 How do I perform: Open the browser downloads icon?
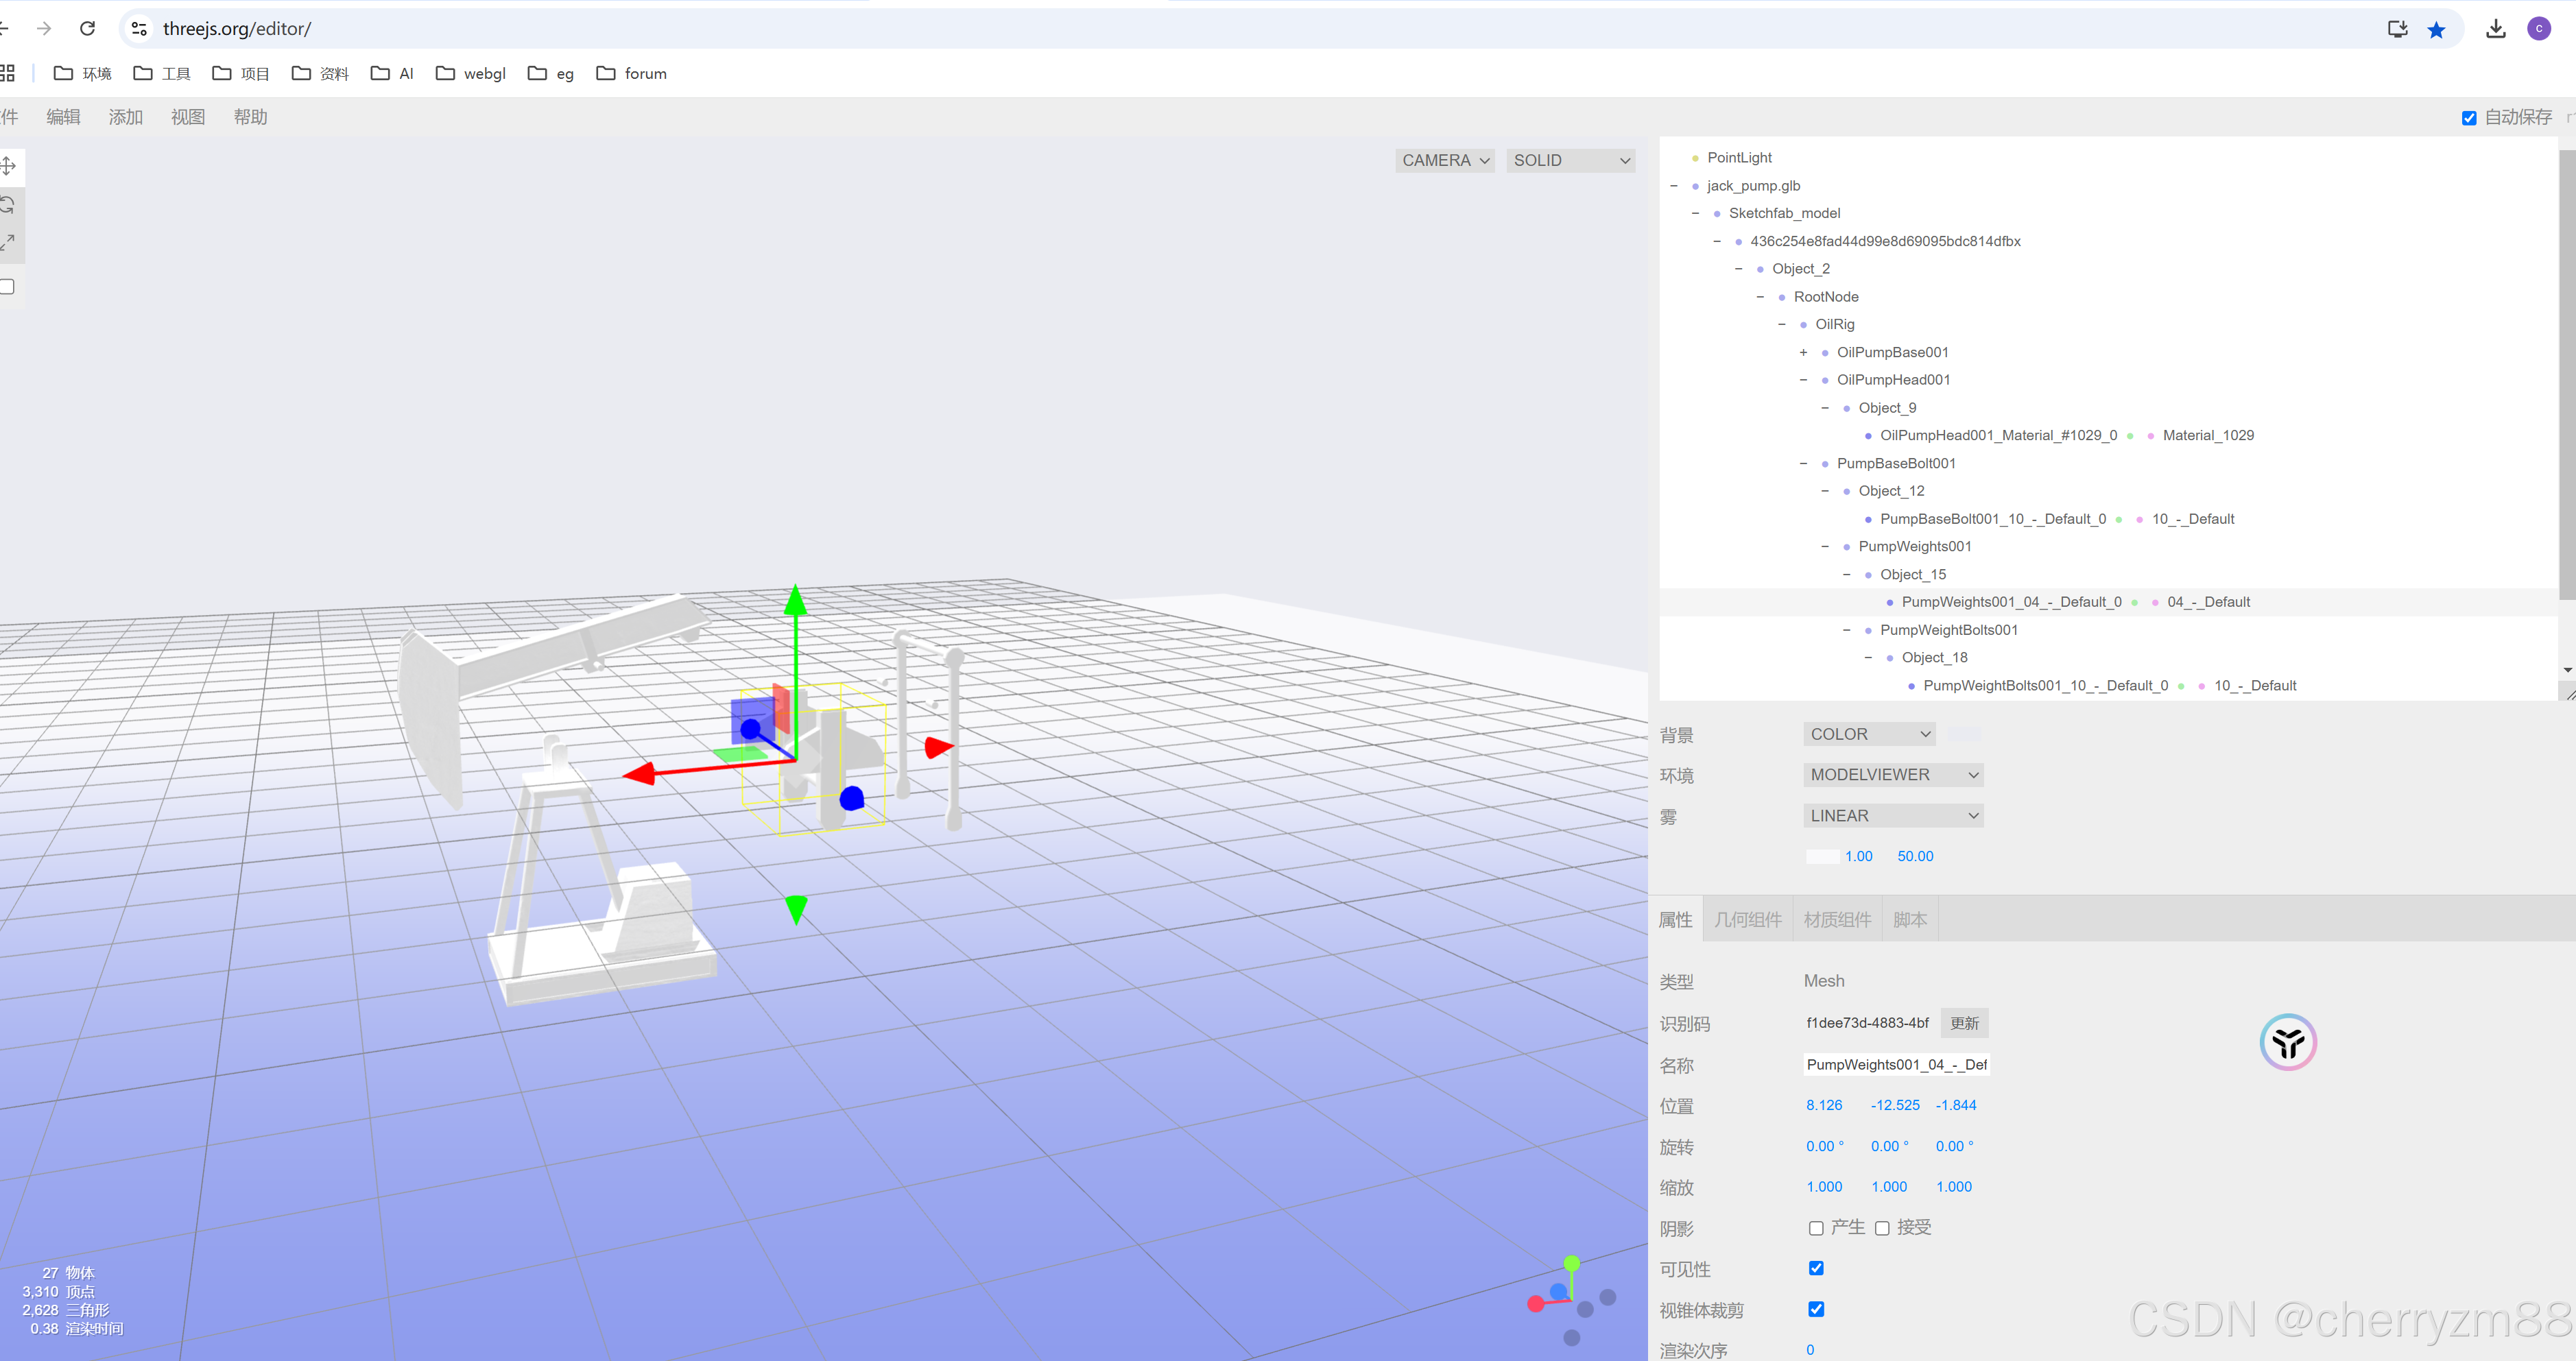[2495, 29]
